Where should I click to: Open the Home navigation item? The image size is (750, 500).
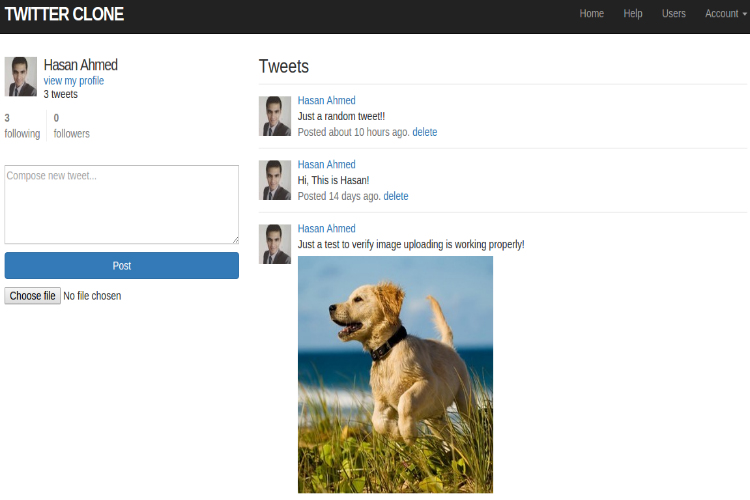point(592,14)
